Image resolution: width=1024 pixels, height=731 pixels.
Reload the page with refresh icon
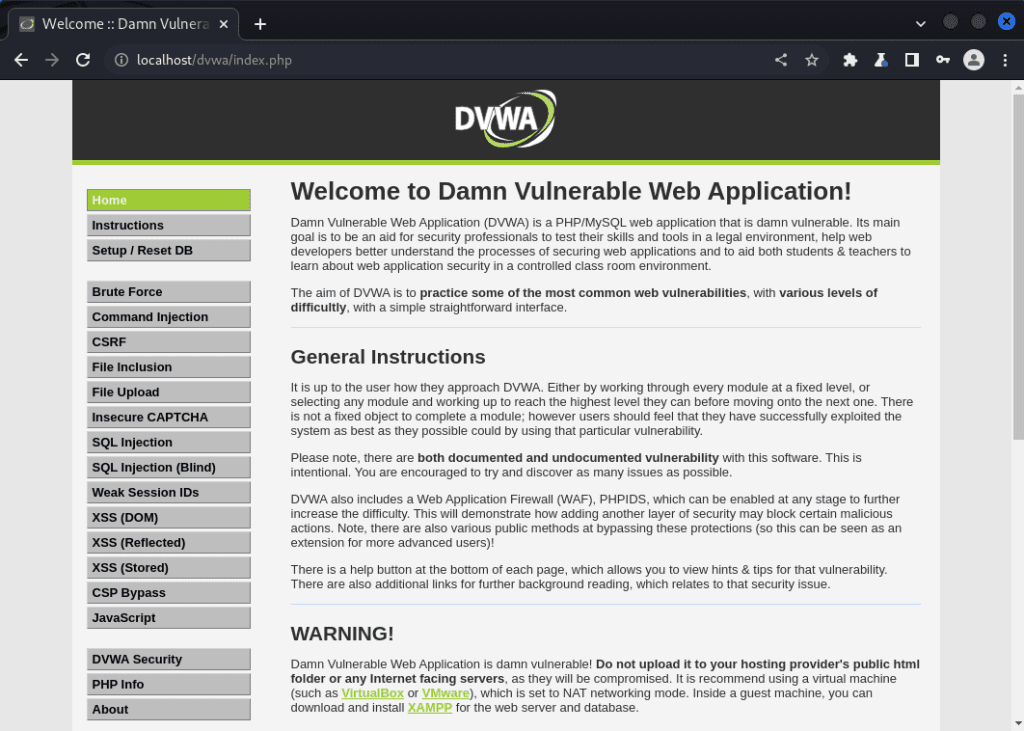pyautogui.click(x=83, y=60)
